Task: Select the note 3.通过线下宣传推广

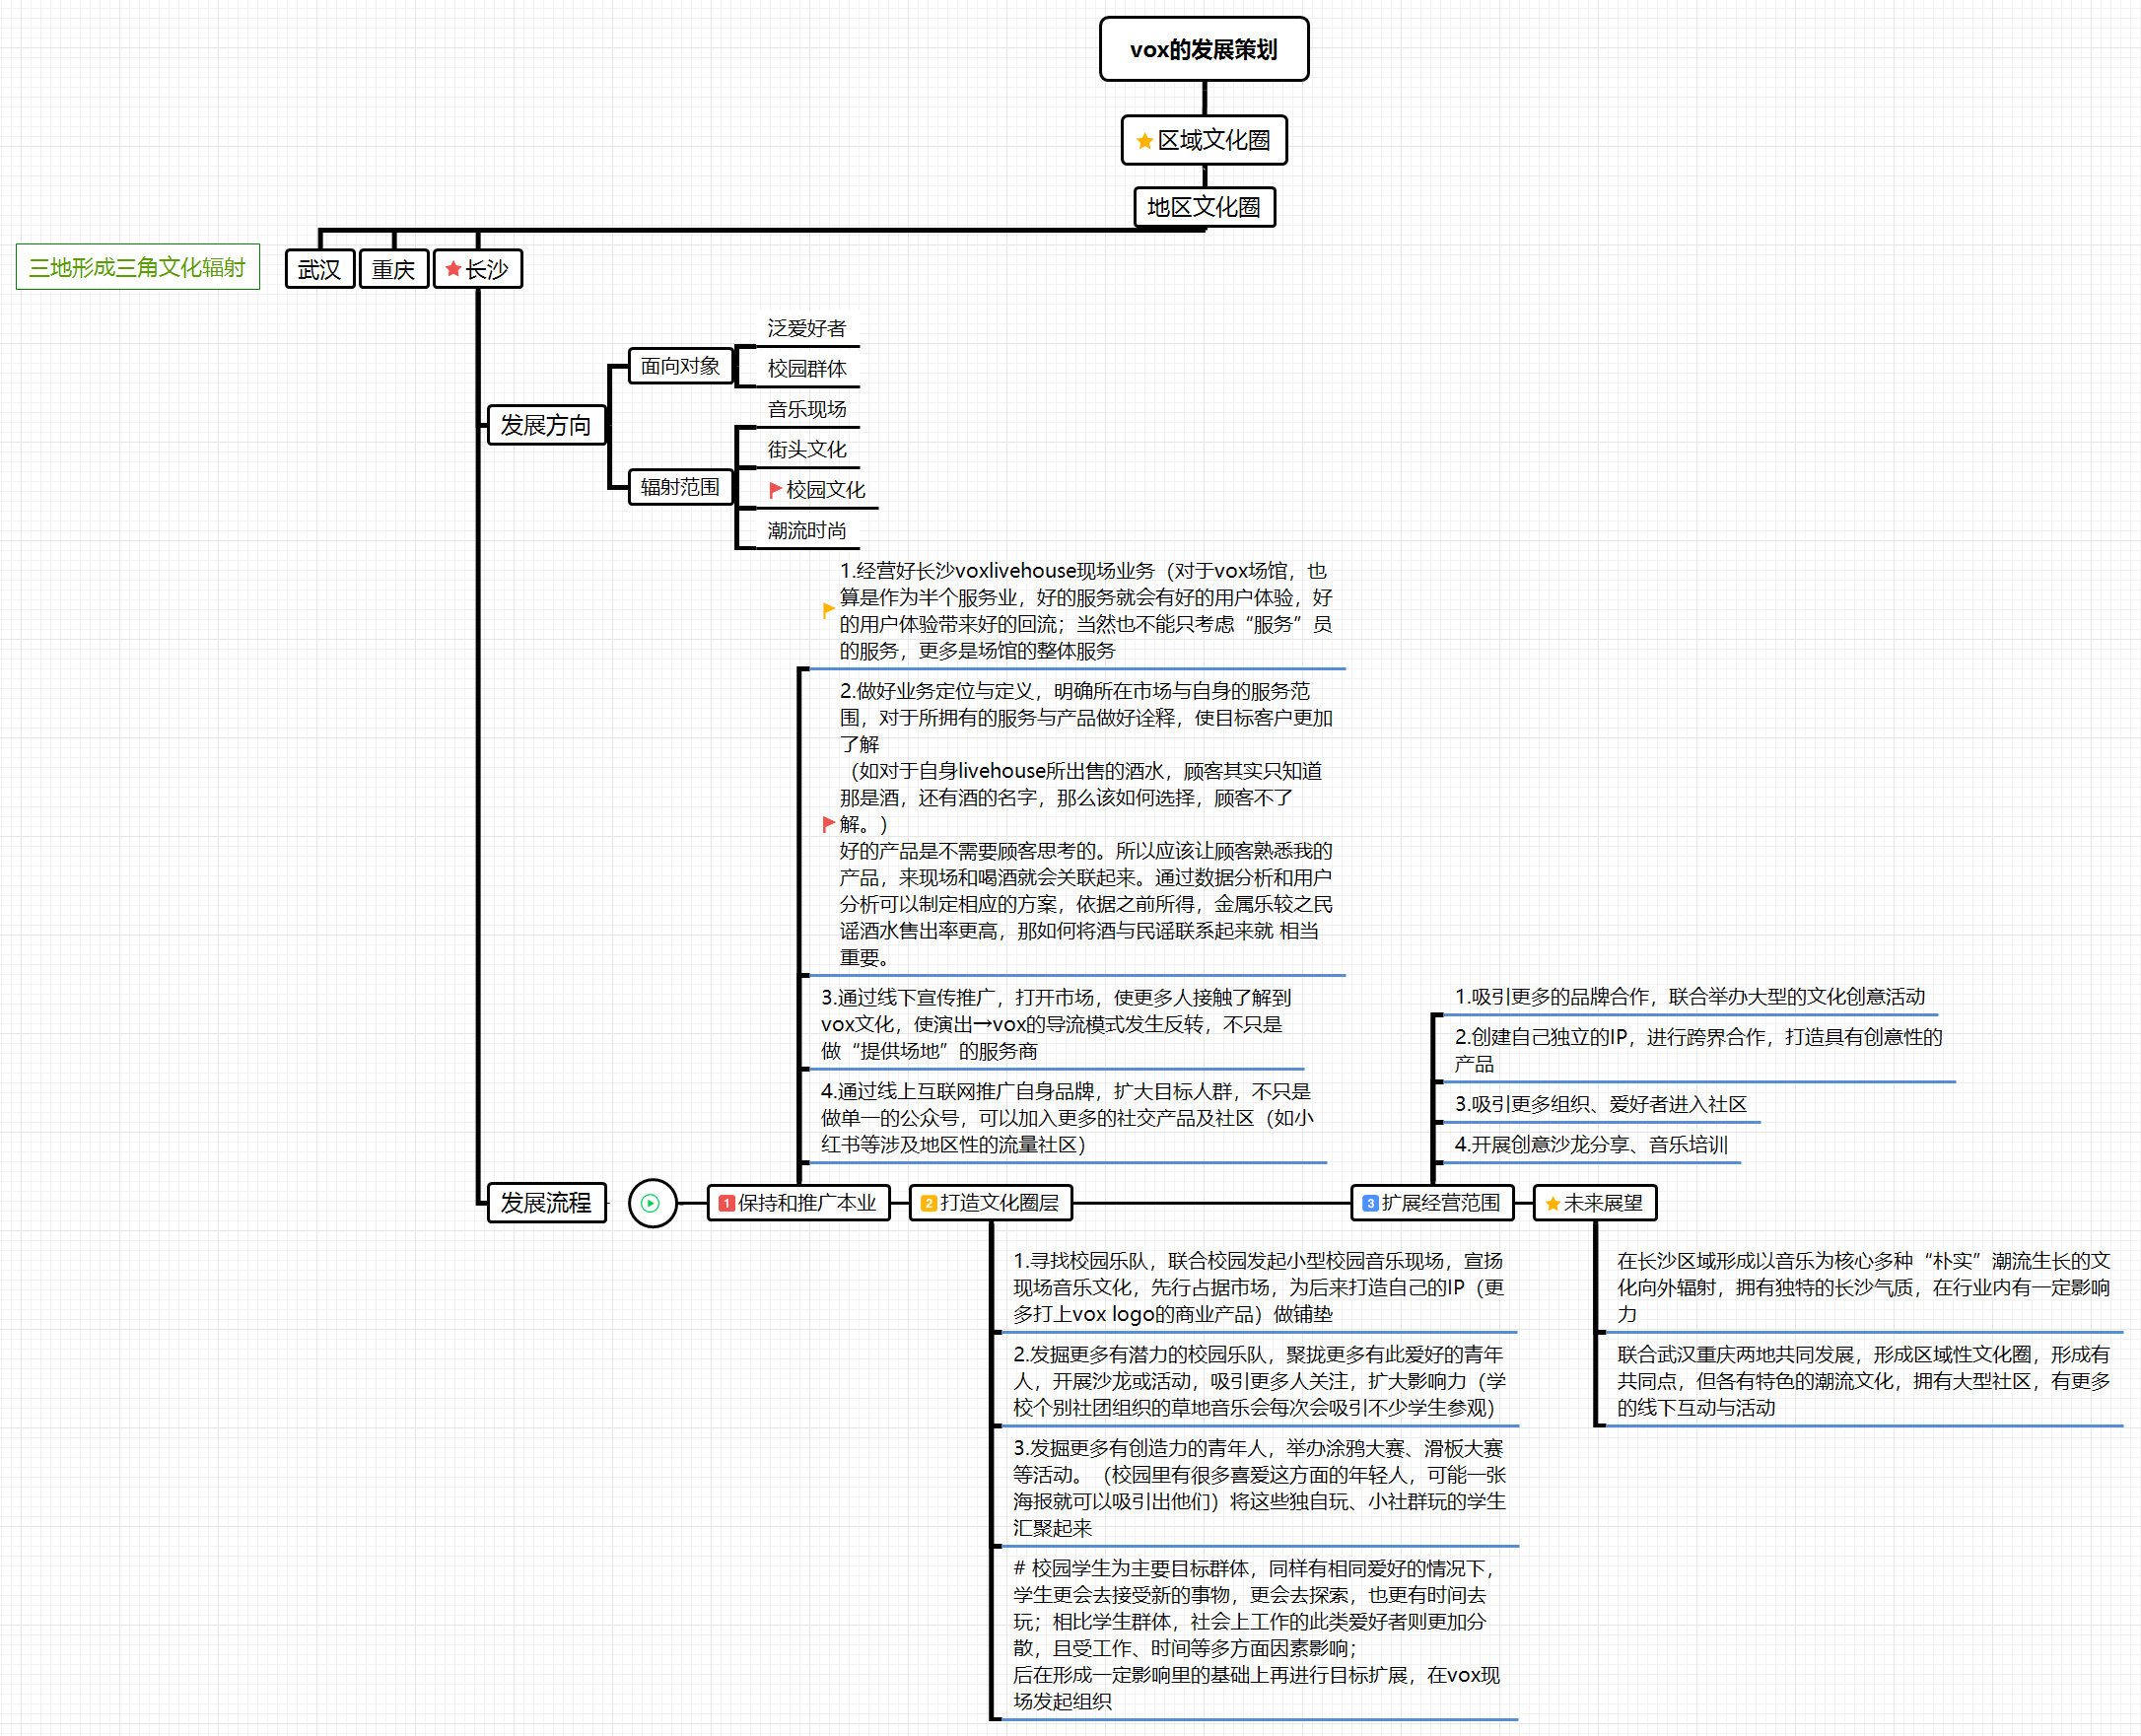Action: 1056,1024
